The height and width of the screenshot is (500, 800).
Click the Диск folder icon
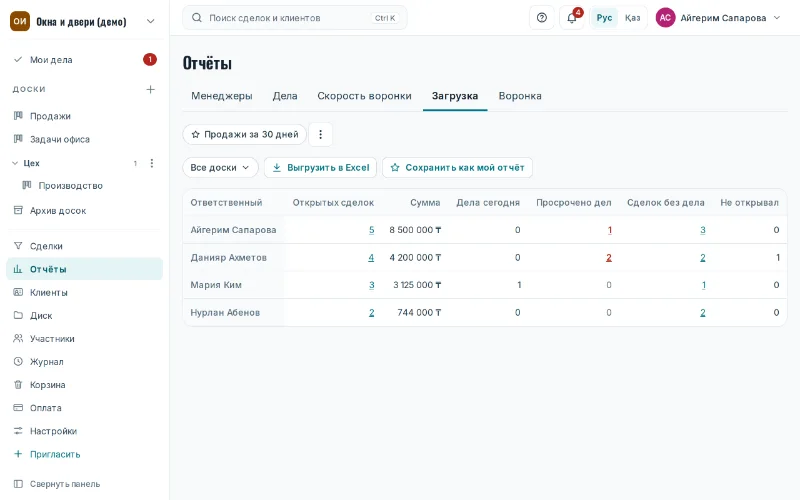coord(18,315)
